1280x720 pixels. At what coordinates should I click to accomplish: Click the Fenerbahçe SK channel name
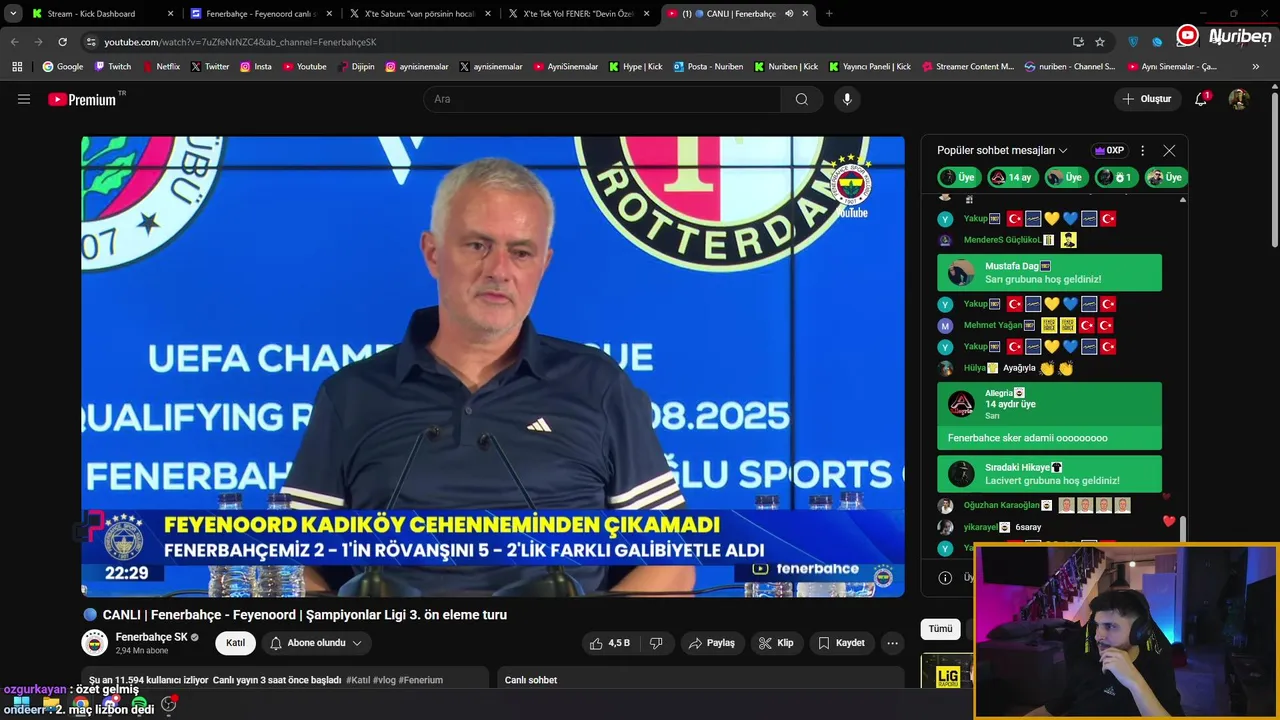tap(151, 637)
